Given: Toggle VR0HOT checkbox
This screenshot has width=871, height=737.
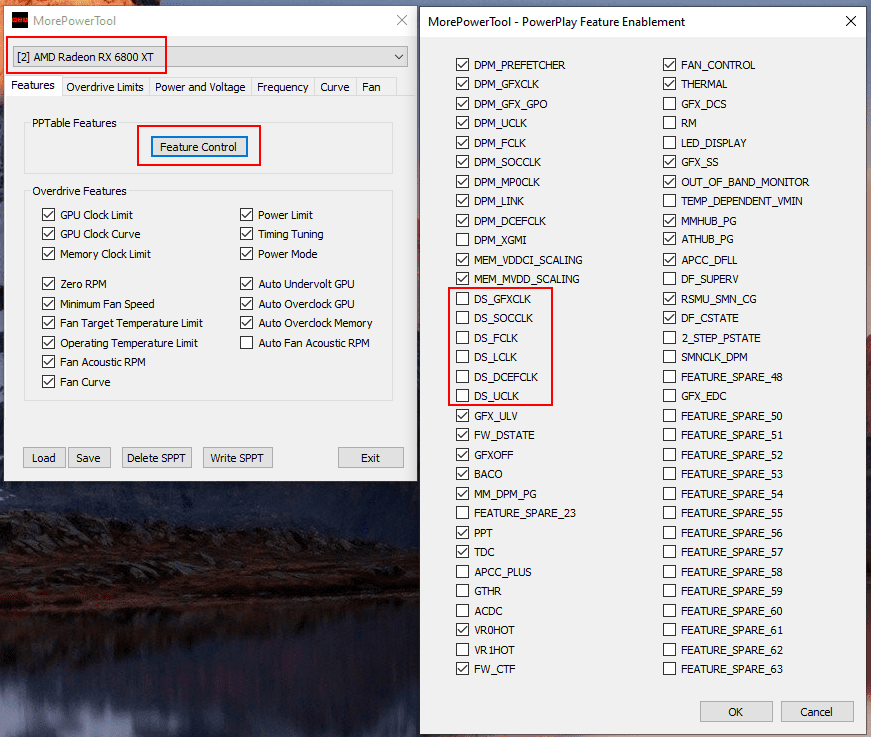Looking at the screenshot, I should (x=462, y=630).
